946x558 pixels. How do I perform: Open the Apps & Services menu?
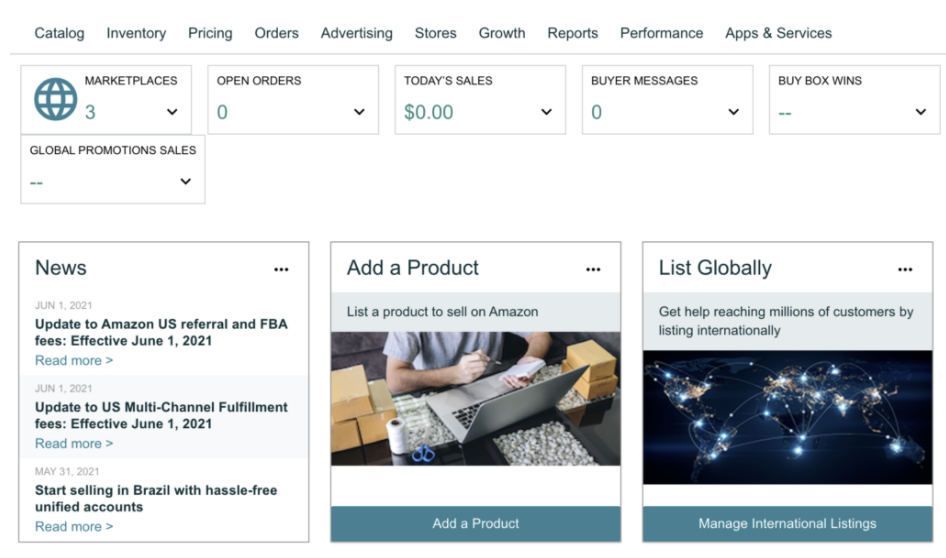(778, 33)
